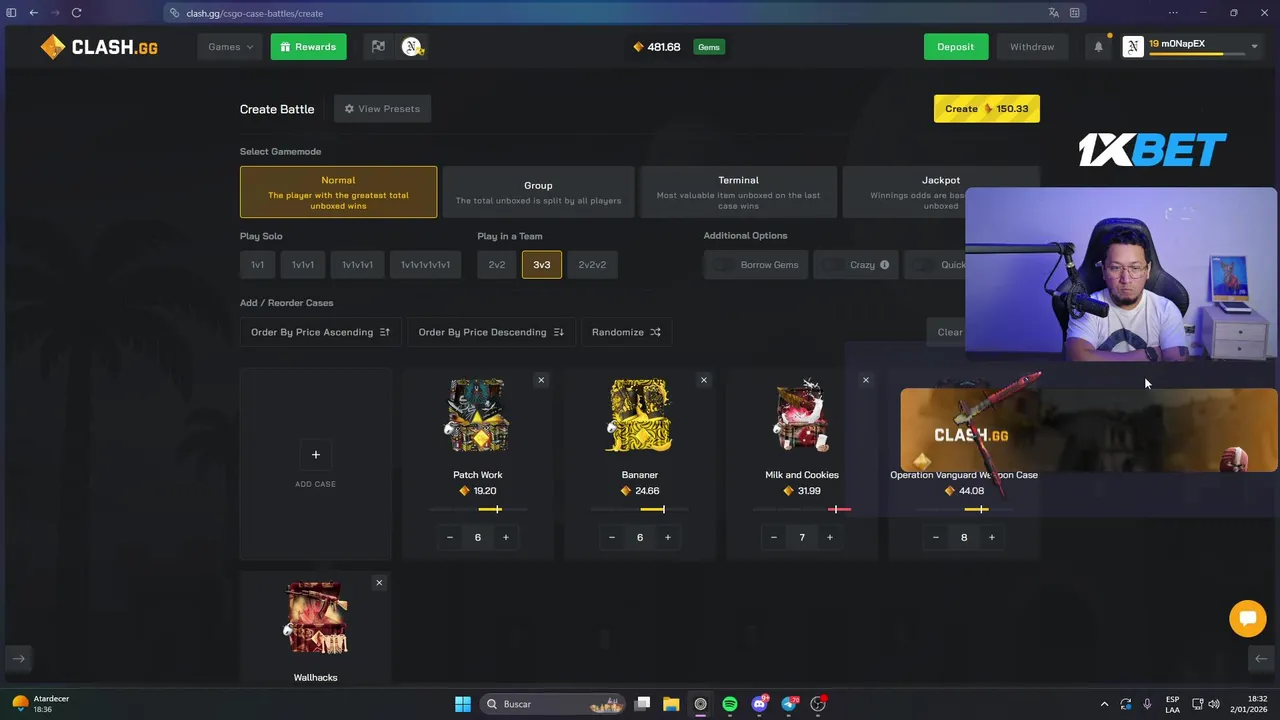The width and height of the screenshot is (1280, 720).
Task: Open the notifications bell
Action: pyautogui.click(x=1098, y=47)
